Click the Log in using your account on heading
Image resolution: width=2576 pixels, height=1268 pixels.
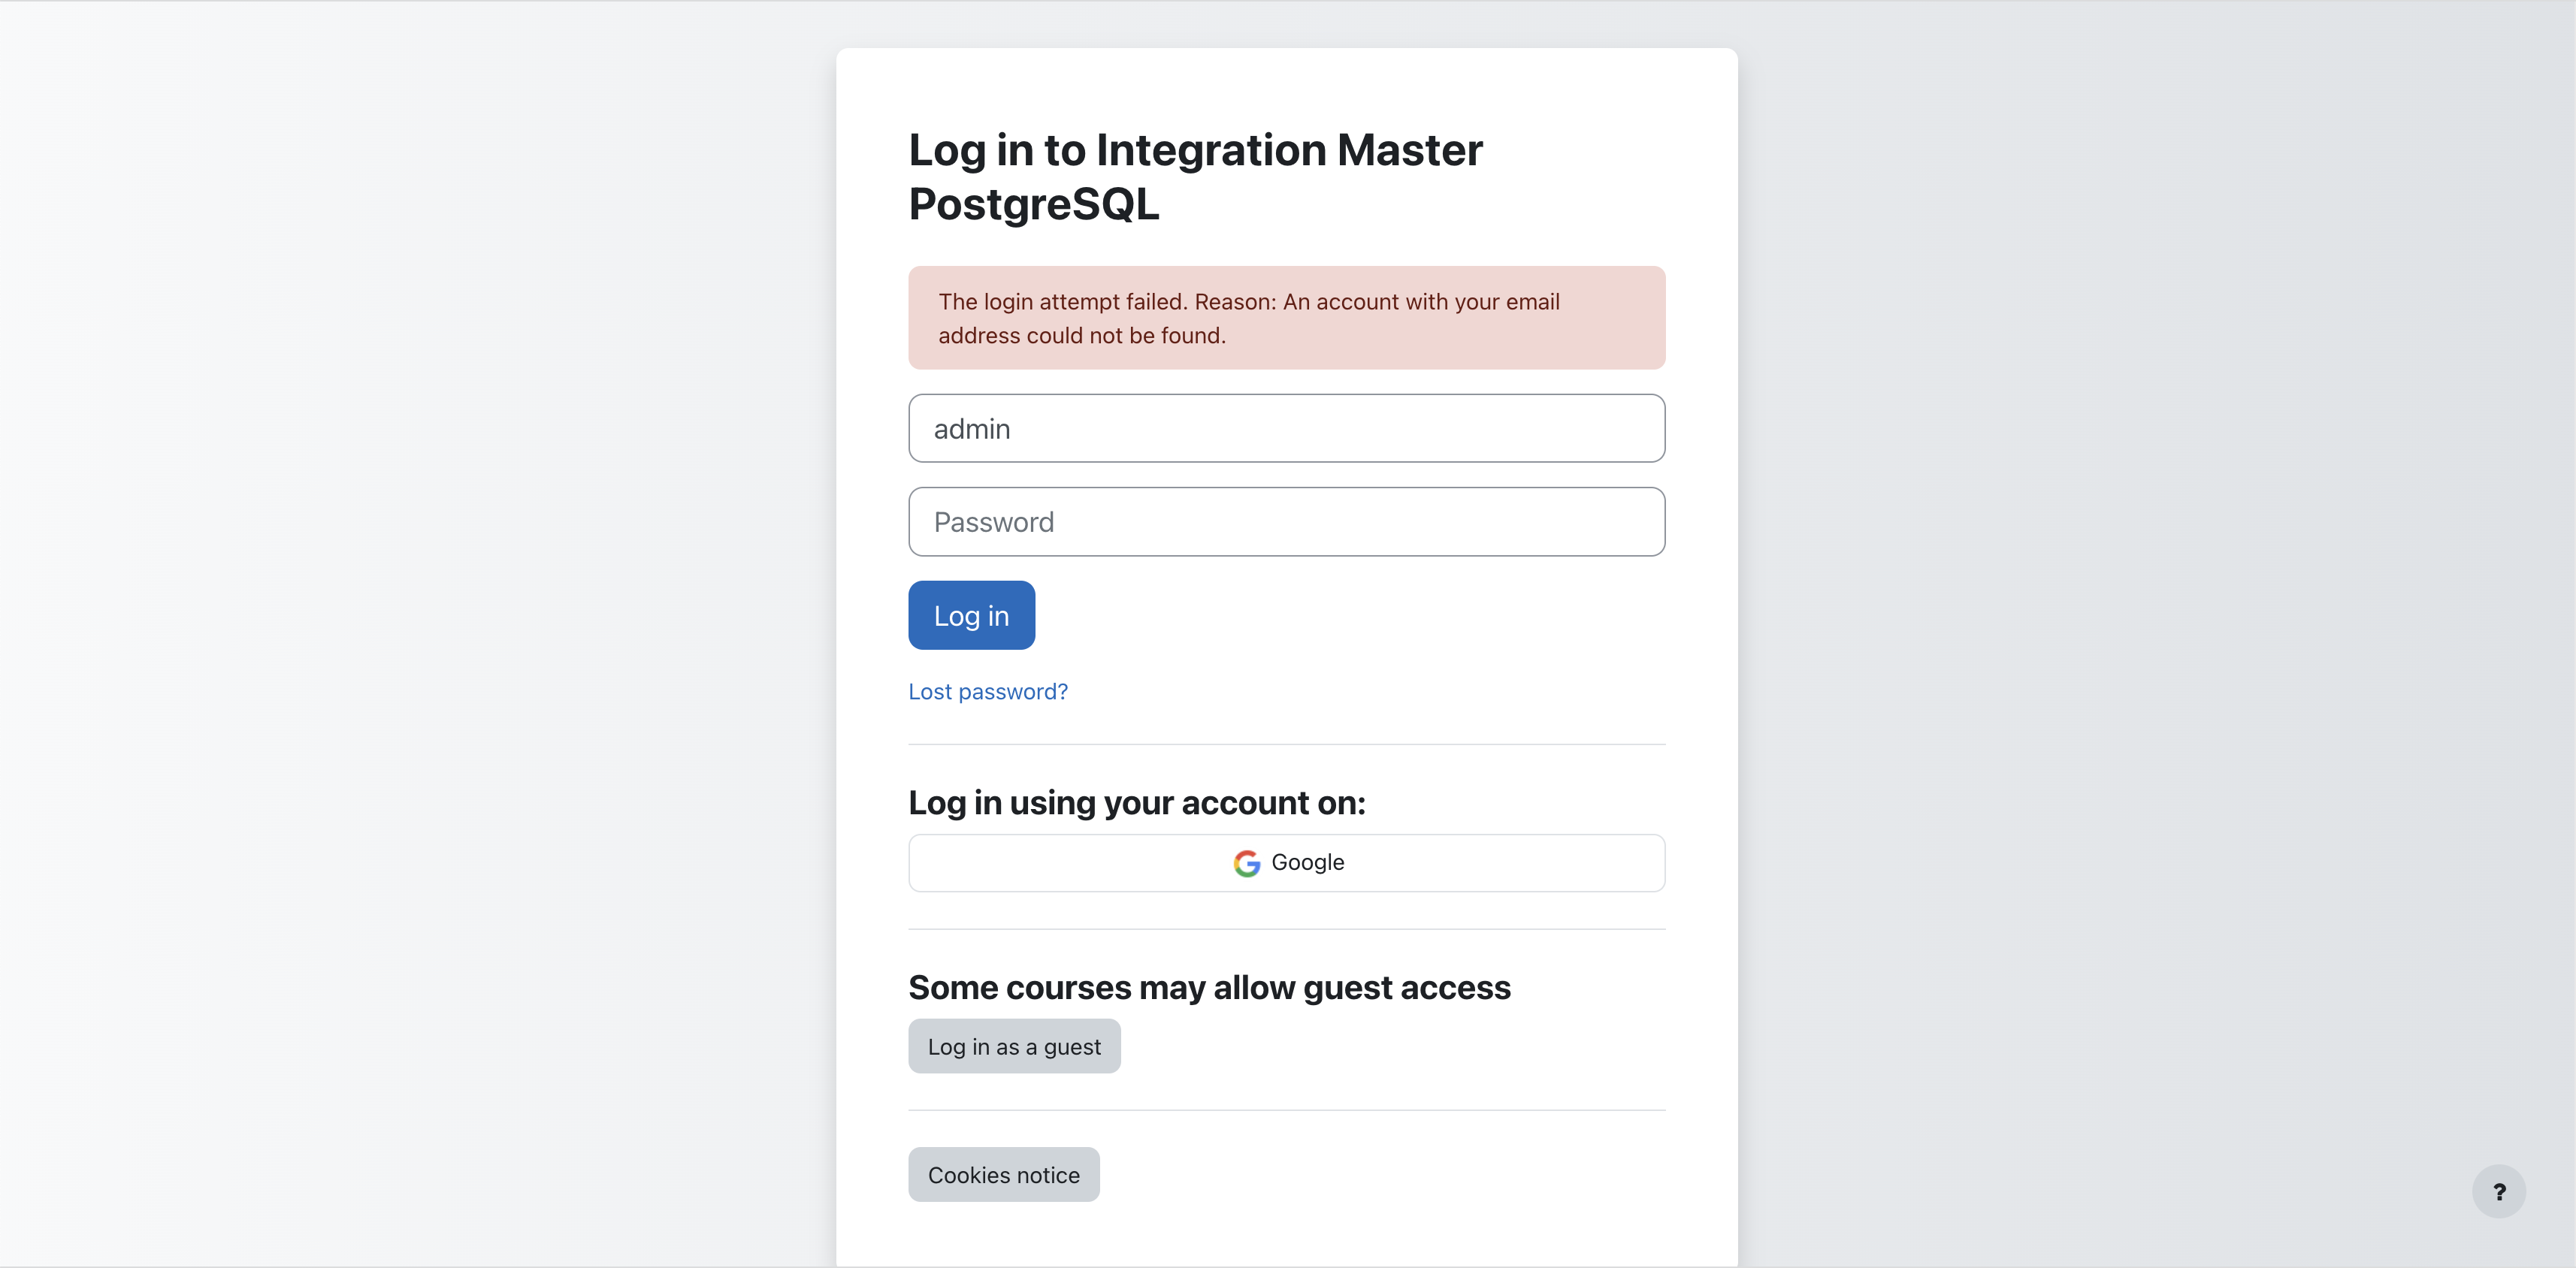pos(1136,803)
